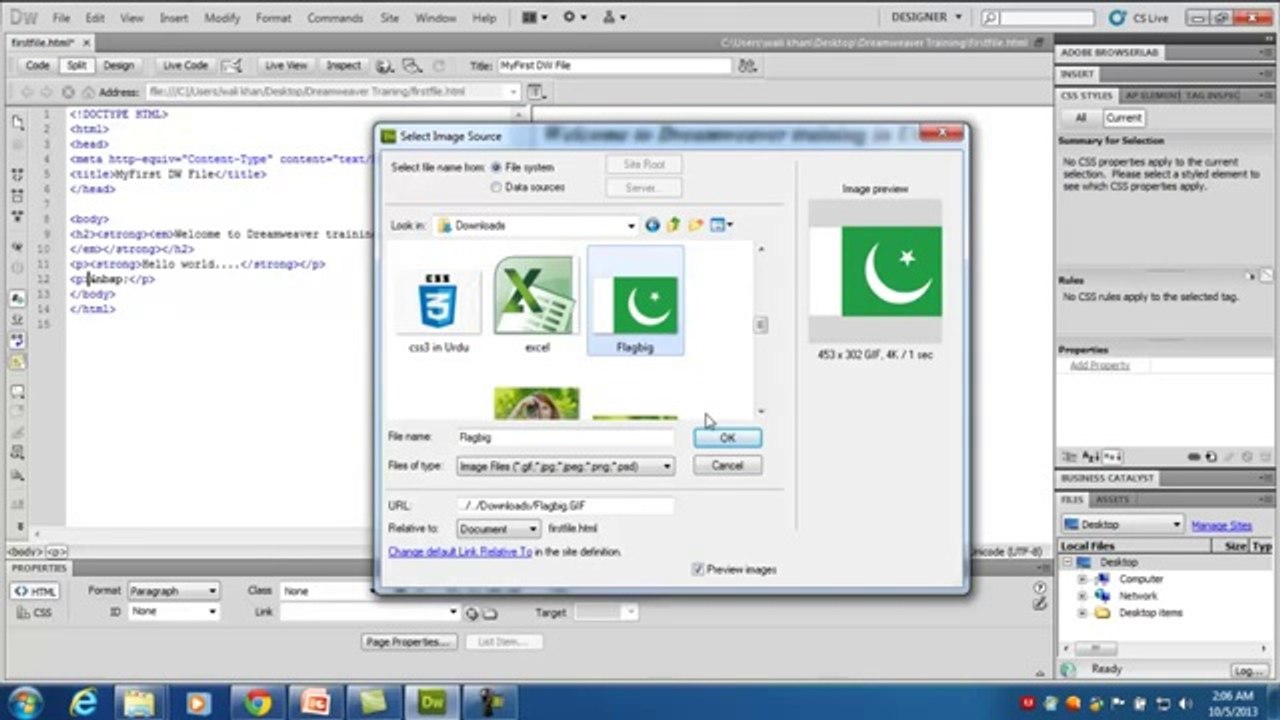
Task: Select the Flagbig image thumbnail
Action: 636,301
